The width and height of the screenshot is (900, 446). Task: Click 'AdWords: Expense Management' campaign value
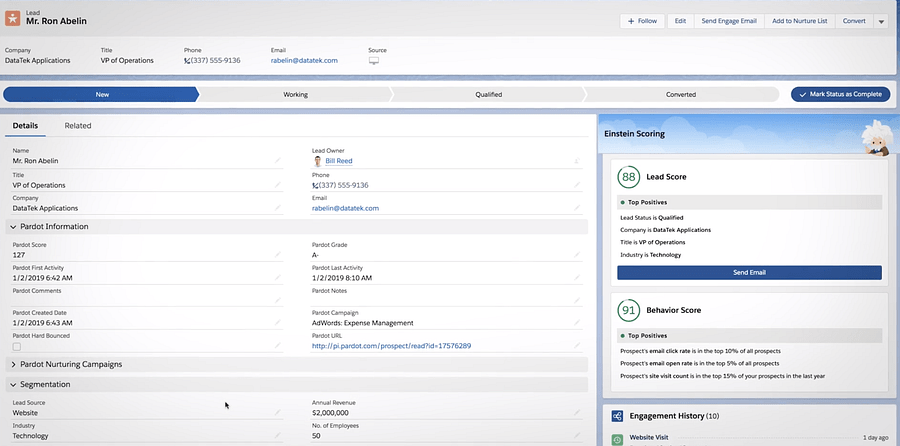tap(363, 323)
